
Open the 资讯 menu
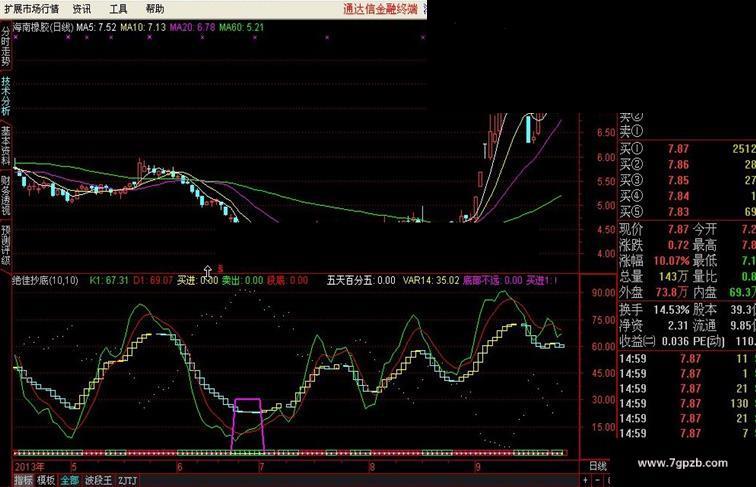pyautogui.click(x=81, y=9)
